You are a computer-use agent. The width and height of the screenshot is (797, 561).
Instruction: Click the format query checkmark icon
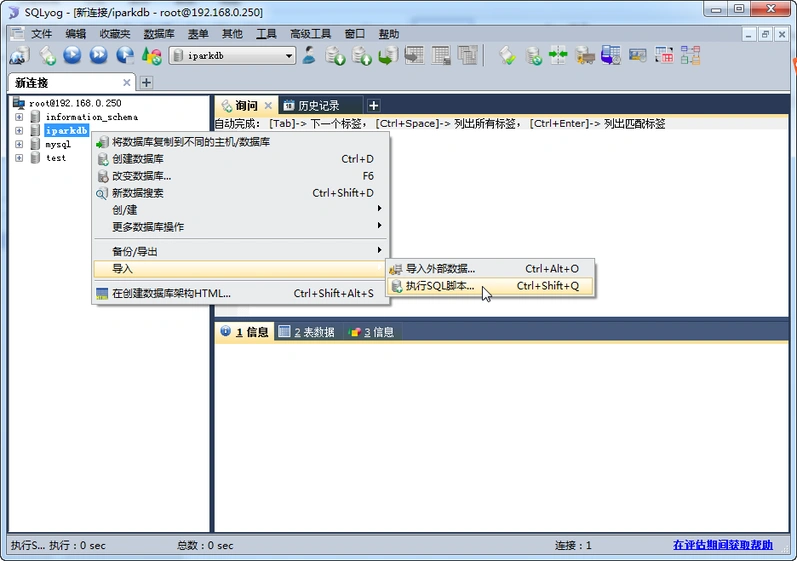[x=507, y=55]
